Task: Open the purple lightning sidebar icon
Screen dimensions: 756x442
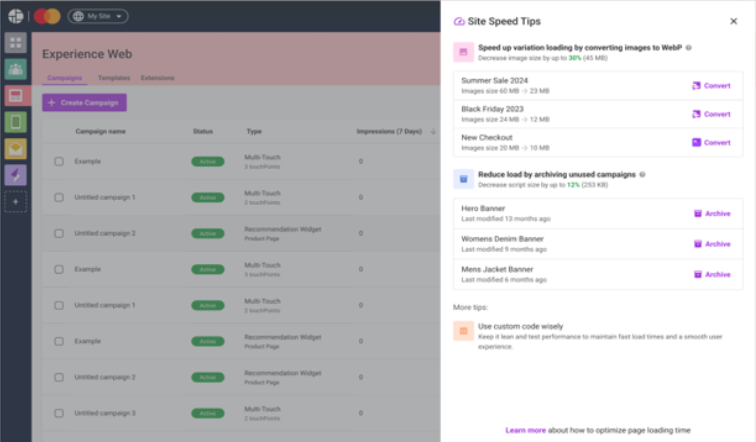Action: pyautogui.click(x=15, y=175)
